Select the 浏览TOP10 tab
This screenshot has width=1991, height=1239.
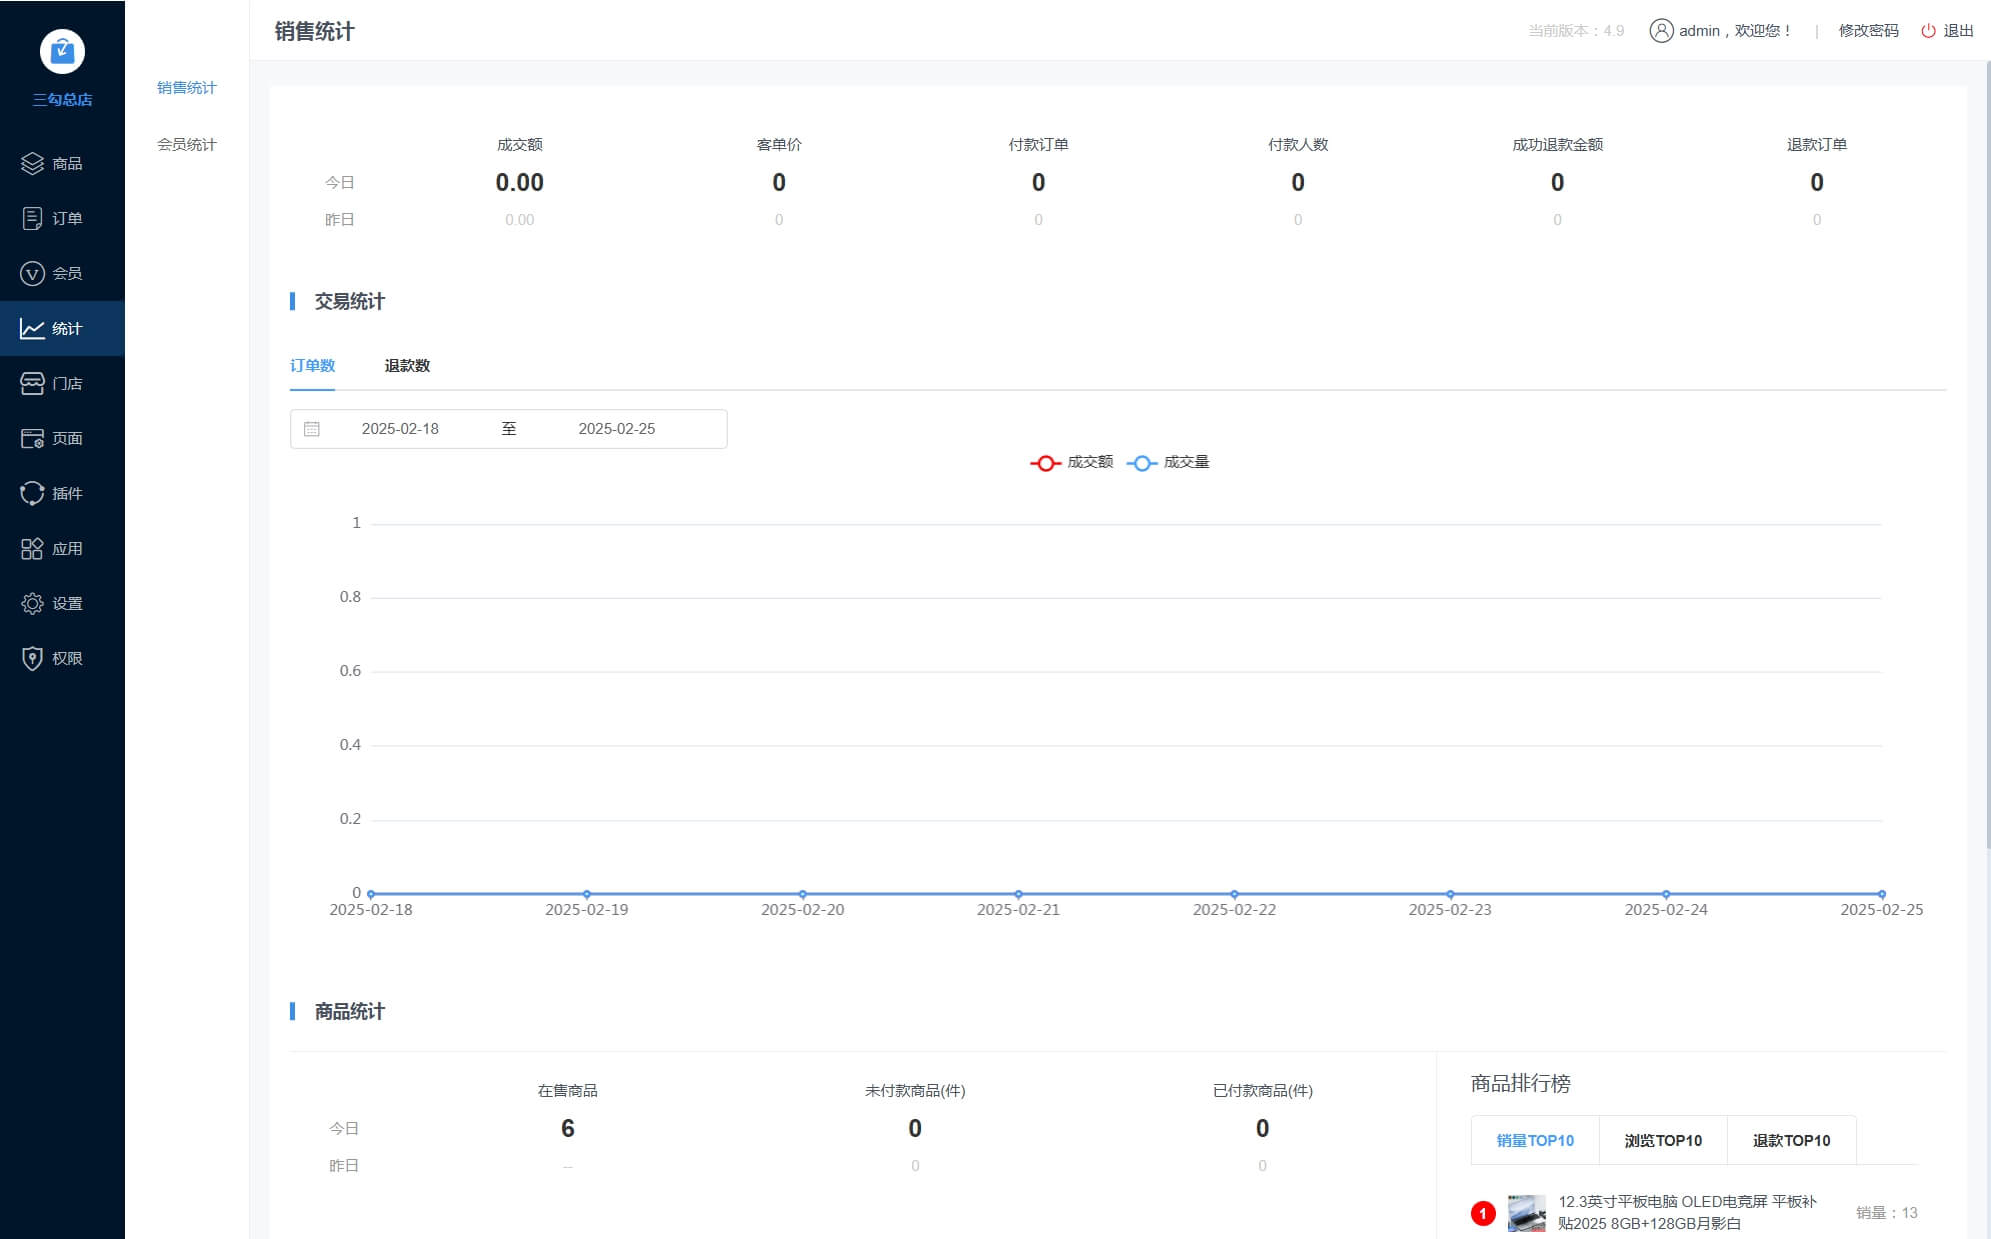(1662, 1139)
